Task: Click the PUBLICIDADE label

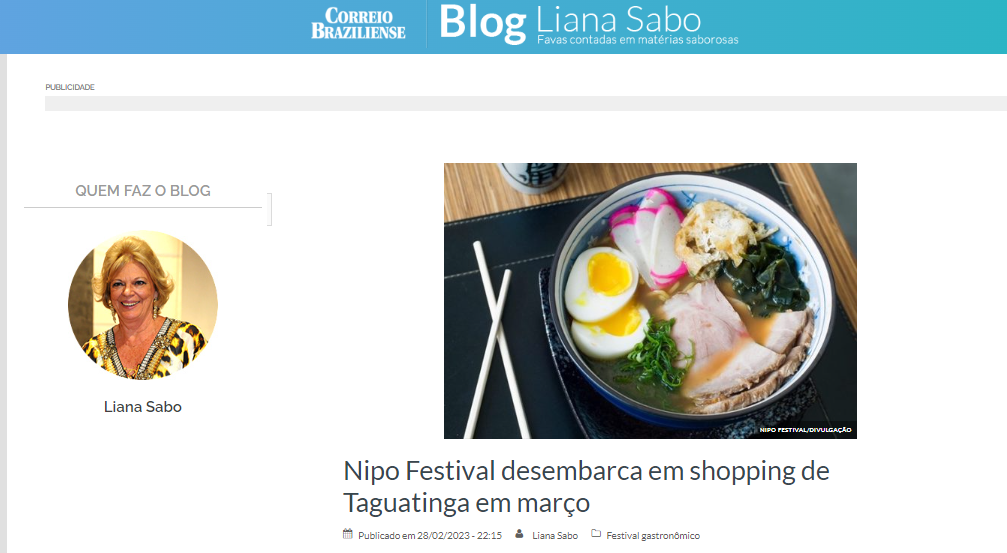Action: (70, 87)
